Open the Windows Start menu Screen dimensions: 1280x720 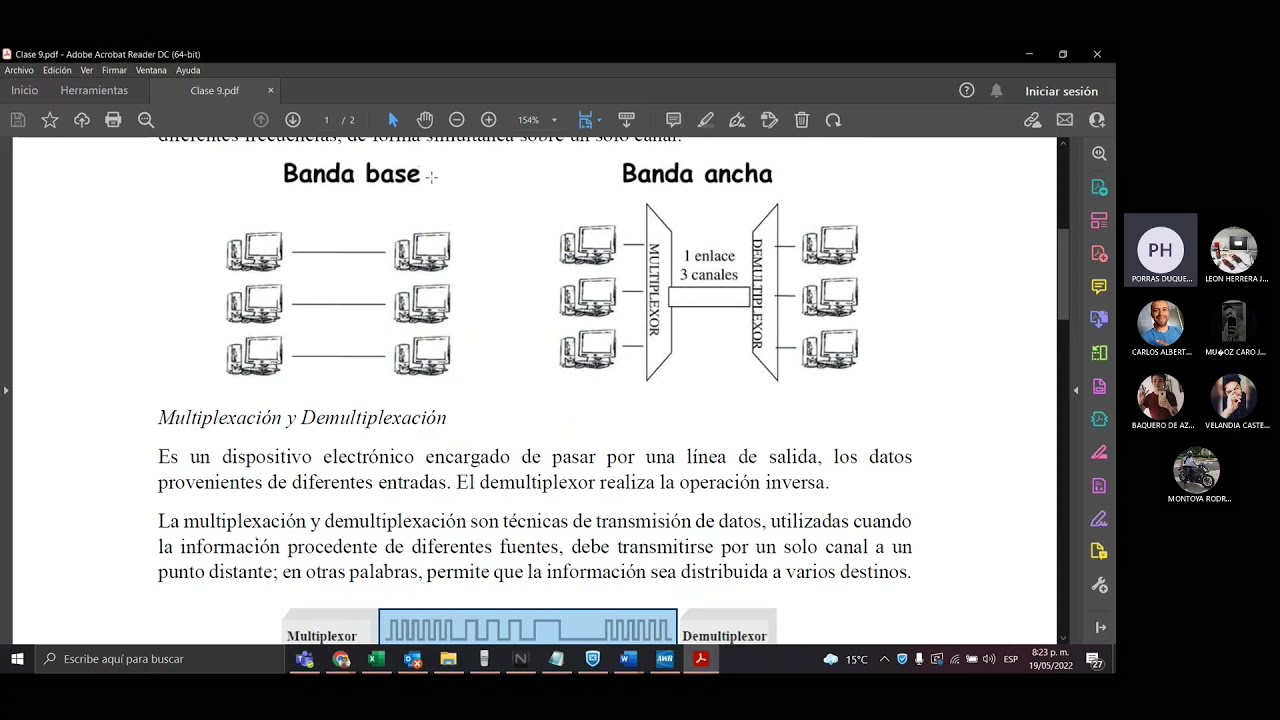(17, 659)
